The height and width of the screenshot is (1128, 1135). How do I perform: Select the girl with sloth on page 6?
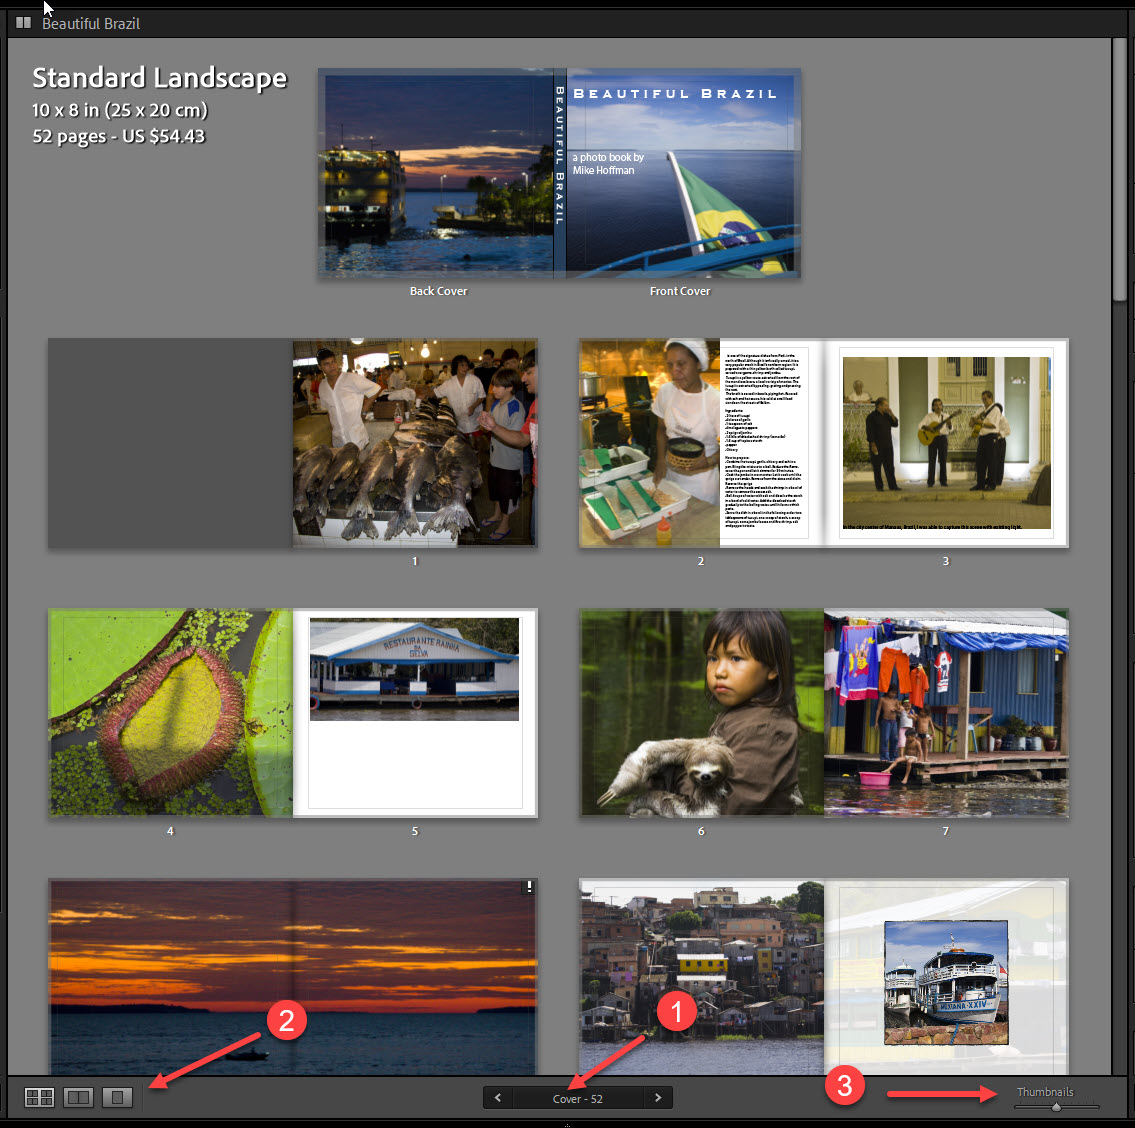(700, 712)
